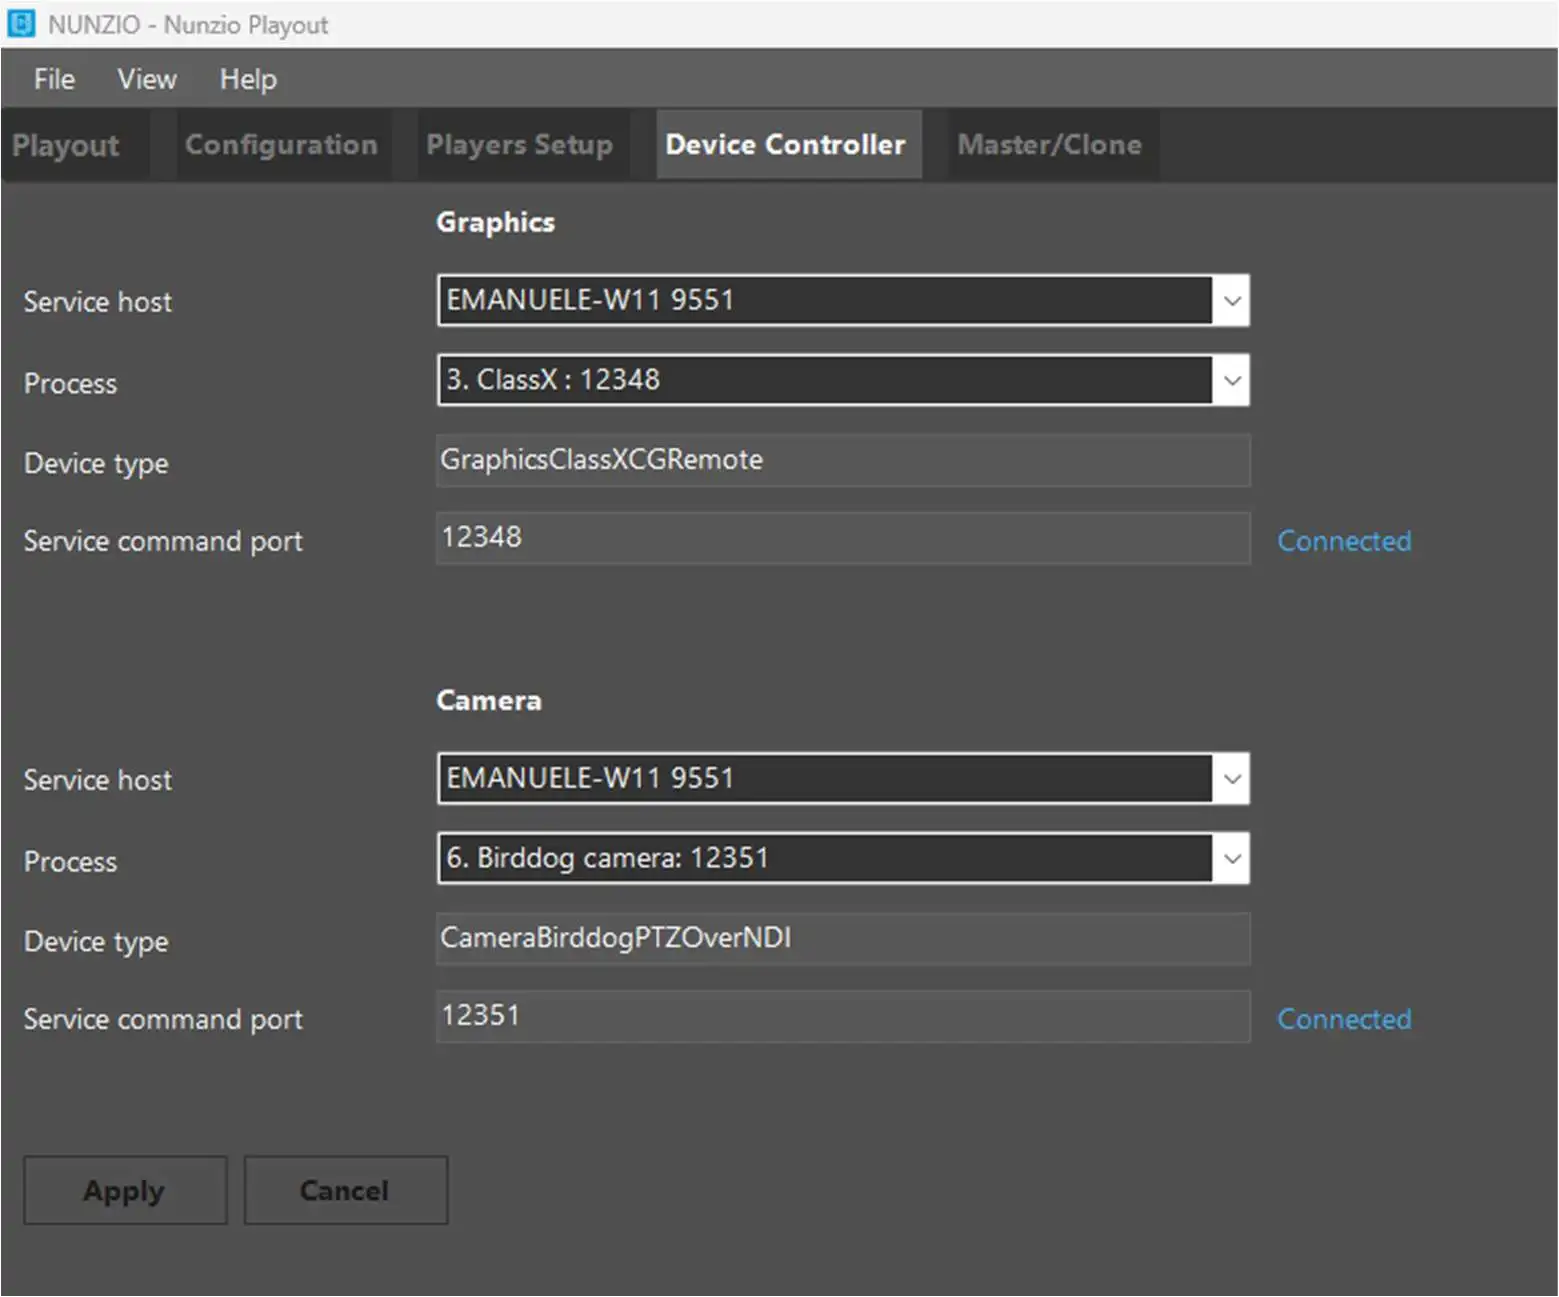The height and width of the screenshot is (1297, 1559).
Task: Select the Device Controller tab
Action: coord(785,145)
